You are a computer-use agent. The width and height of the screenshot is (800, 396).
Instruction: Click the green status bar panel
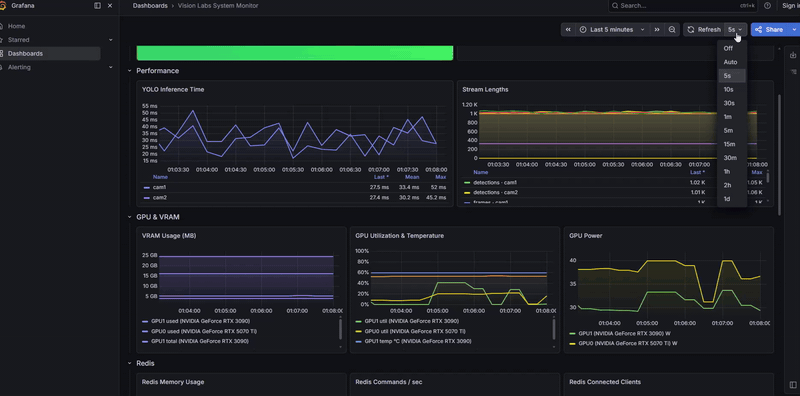pyautogui.click(x=294, y=53)
